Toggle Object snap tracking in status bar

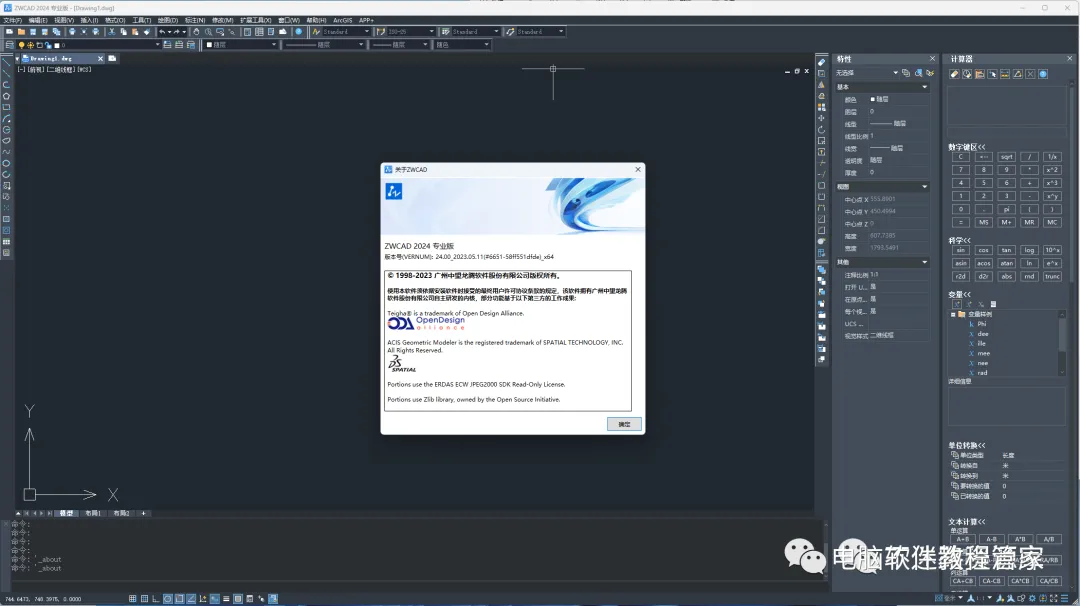(x=191, y=599)
